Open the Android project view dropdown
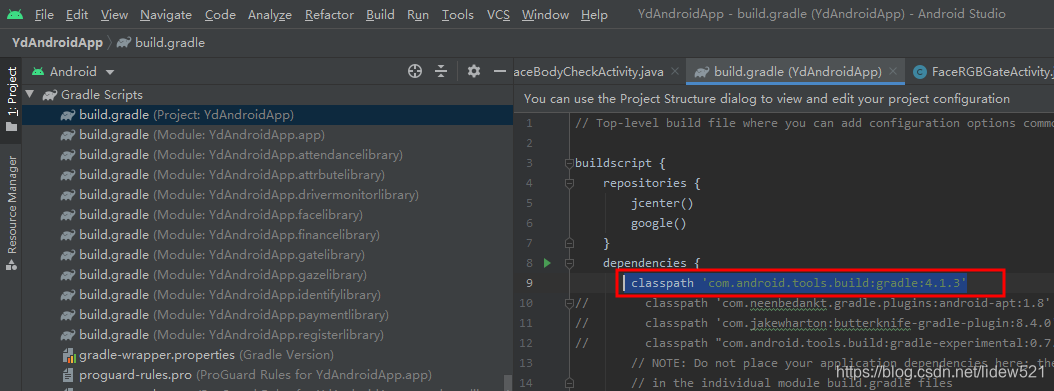This screenshot has width=1054, height=391. pos(73,71)
